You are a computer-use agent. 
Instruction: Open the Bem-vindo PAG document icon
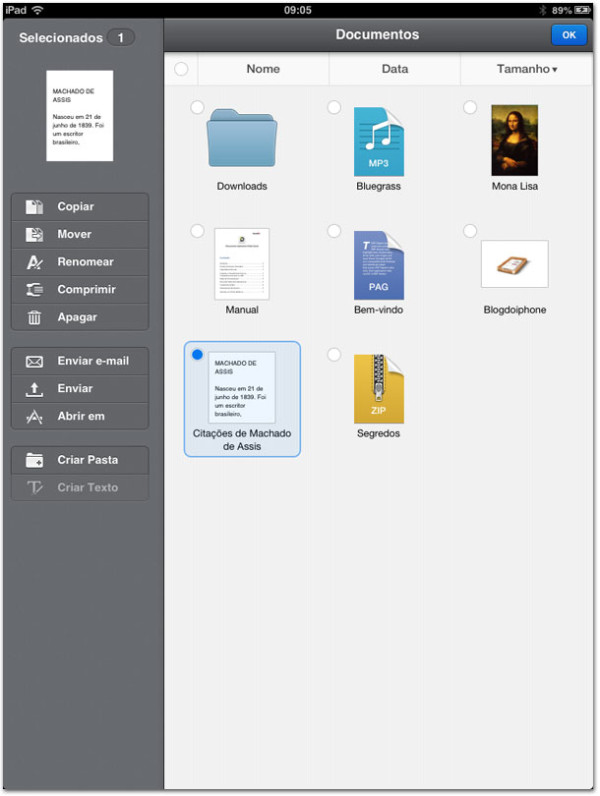pyautogui.click(x=378, y=265)
